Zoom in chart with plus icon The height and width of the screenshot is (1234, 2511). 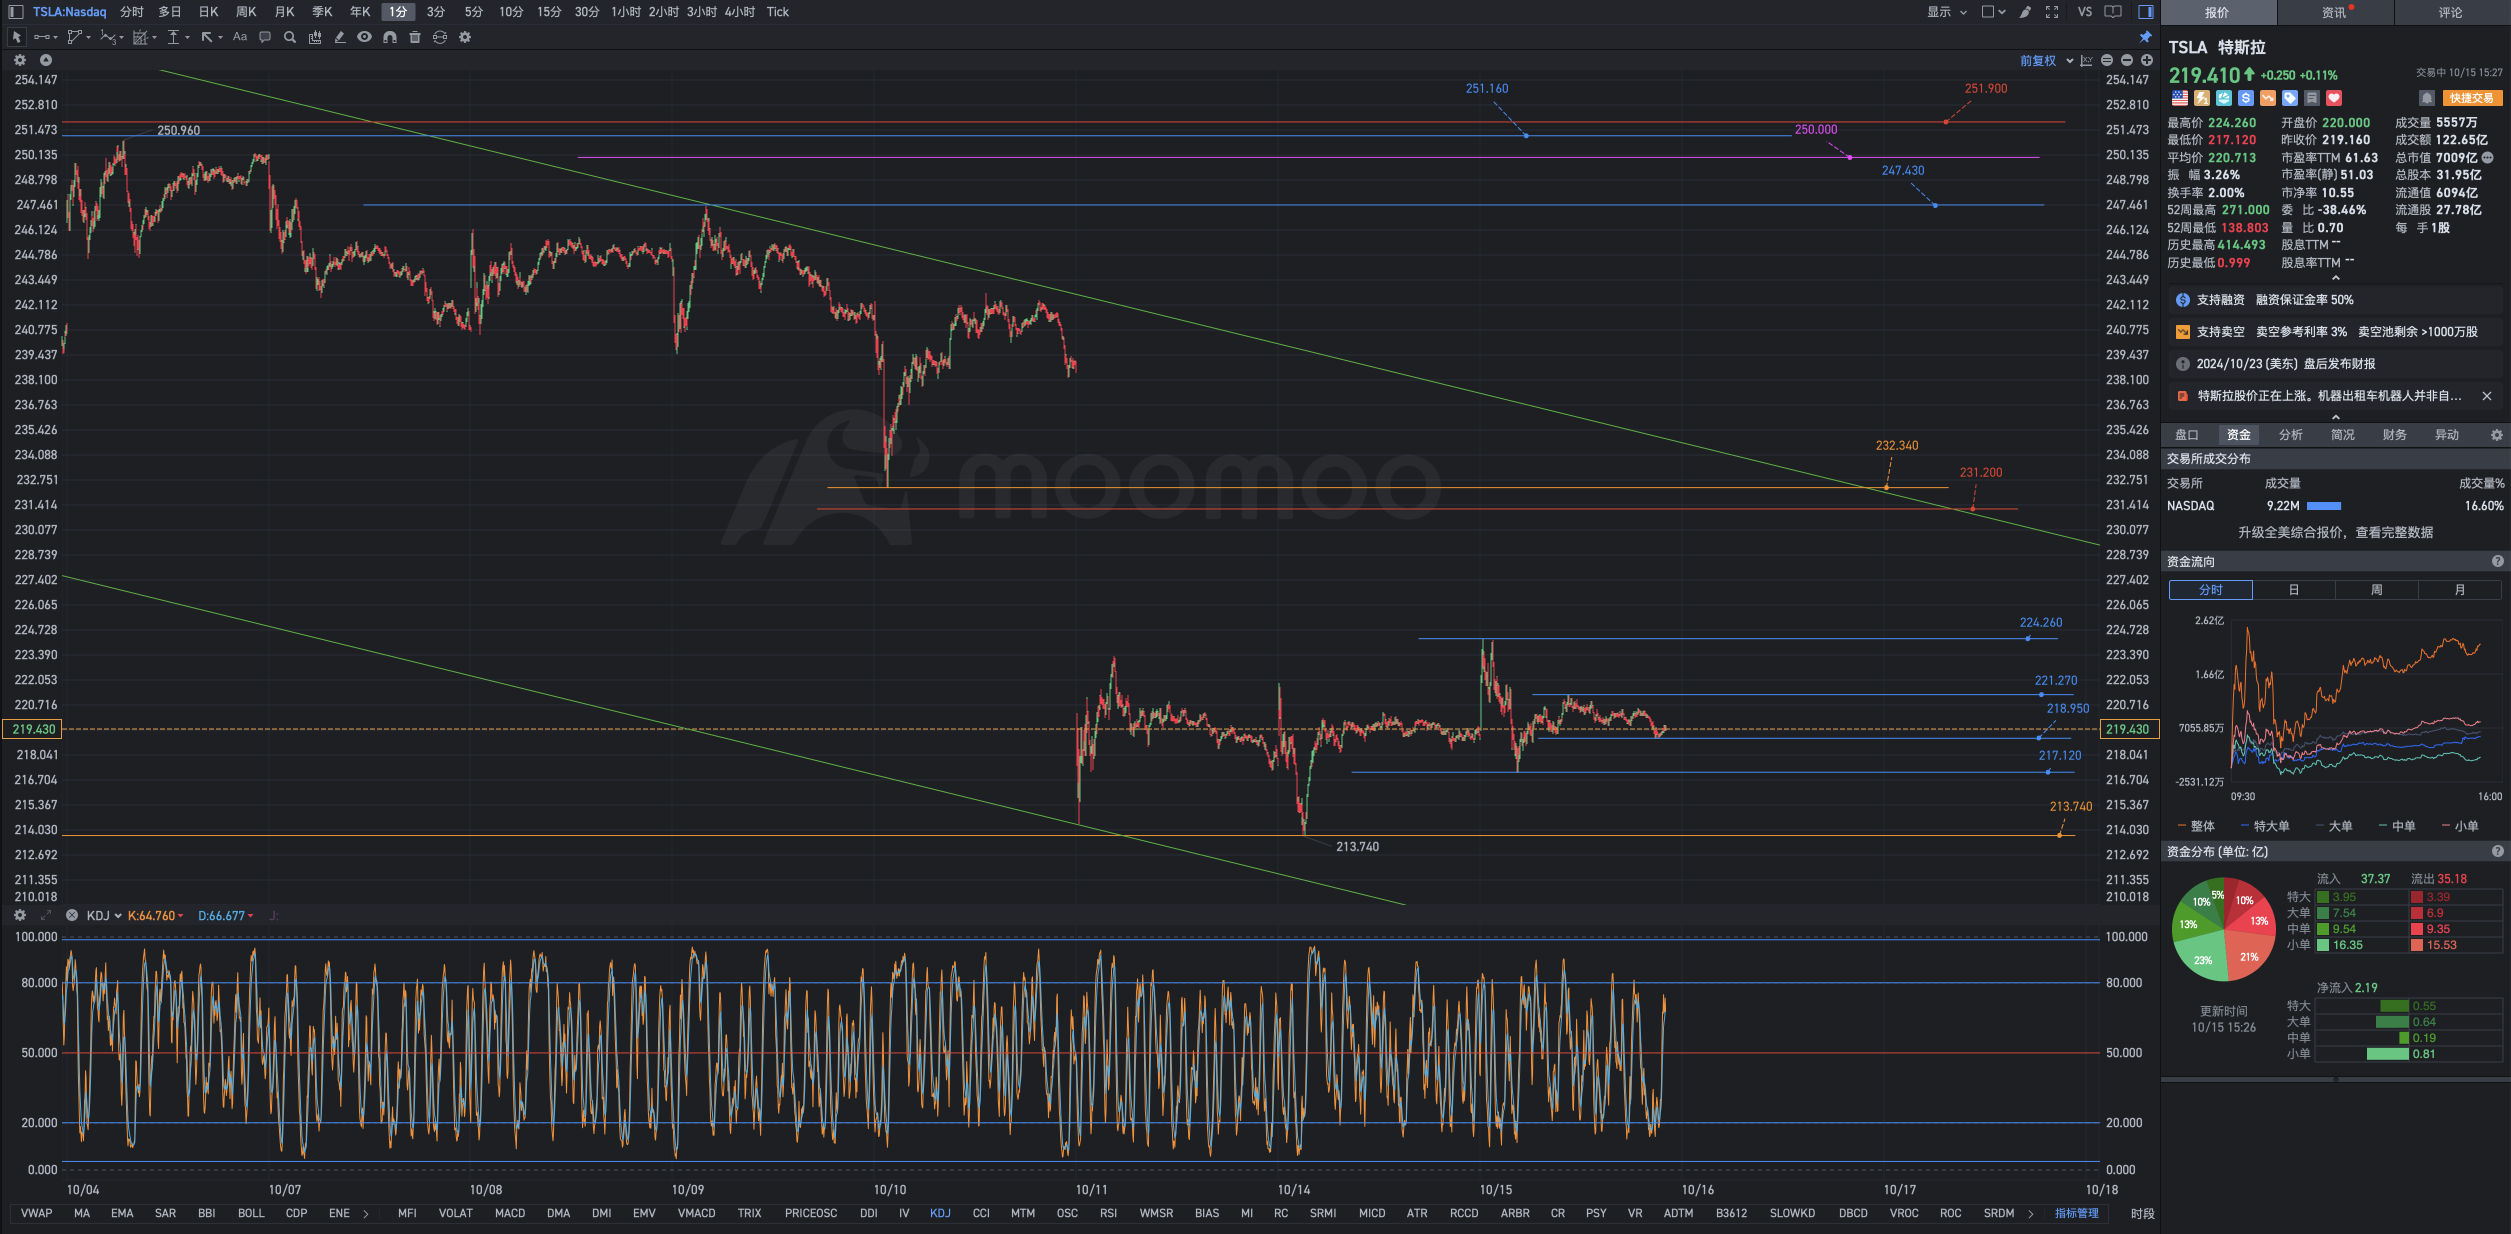point(2146,61)
